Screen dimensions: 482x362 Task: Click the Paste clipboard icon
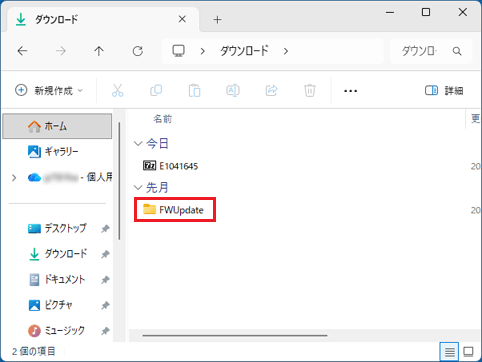tap(194, 90)
